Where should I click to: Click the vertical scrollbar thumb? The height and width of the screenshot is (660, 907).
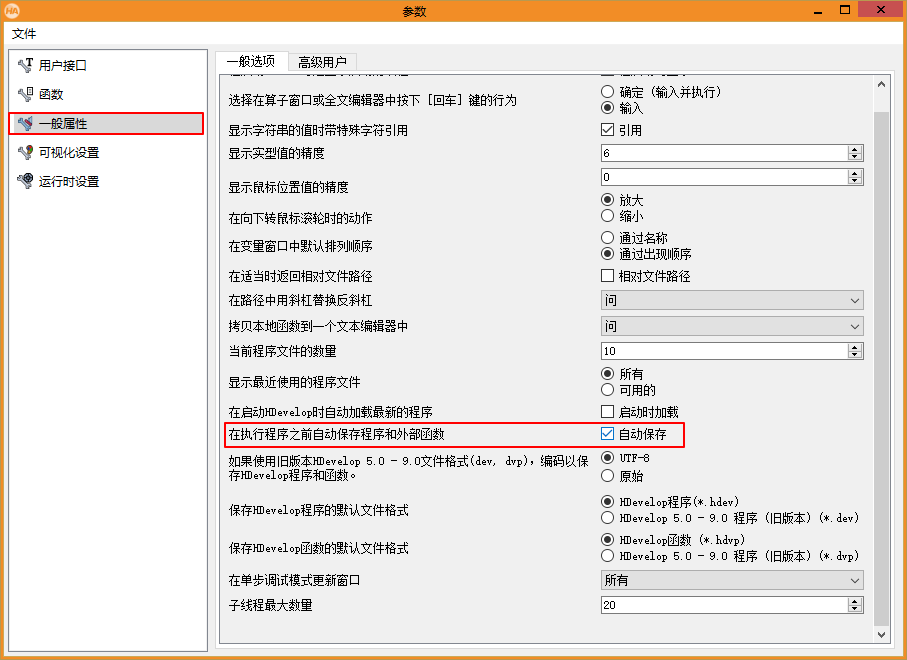[x=882, y=369]
